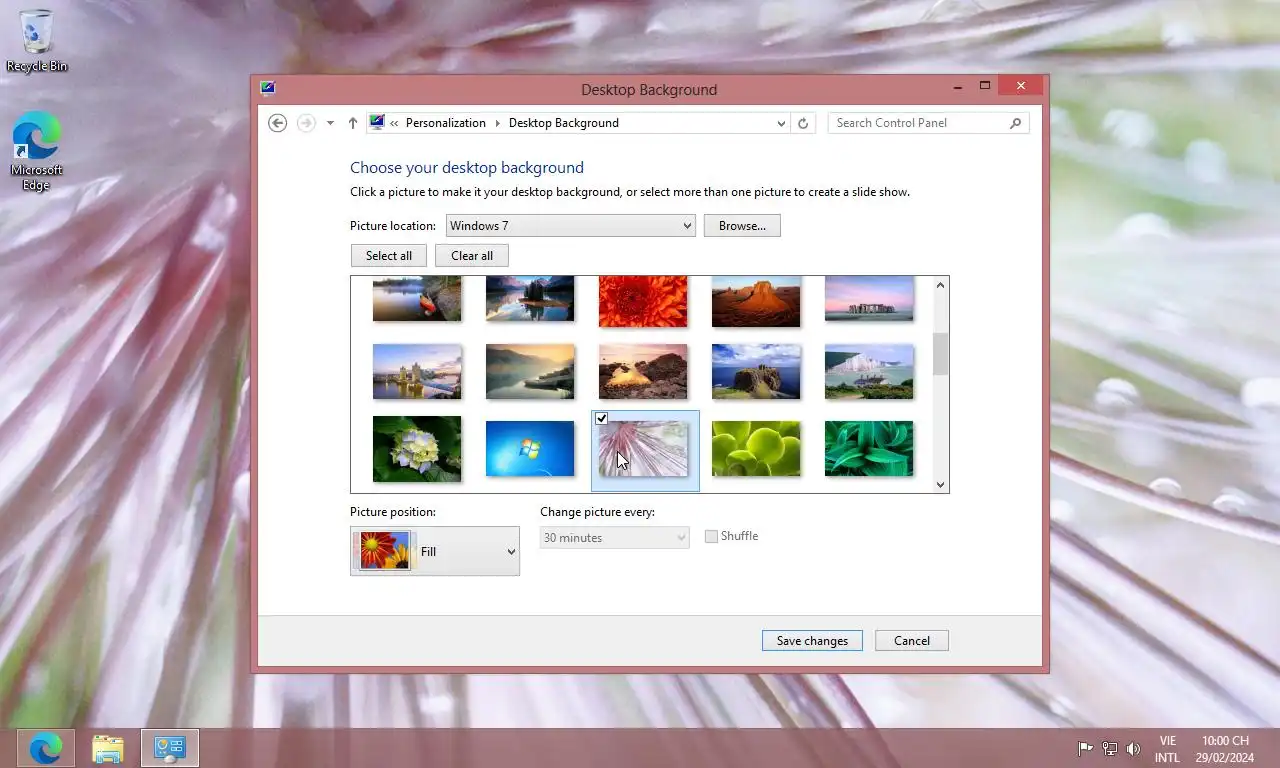
Task: Select the white chalk cliffs wallpaper
Action: click(869, 371)
